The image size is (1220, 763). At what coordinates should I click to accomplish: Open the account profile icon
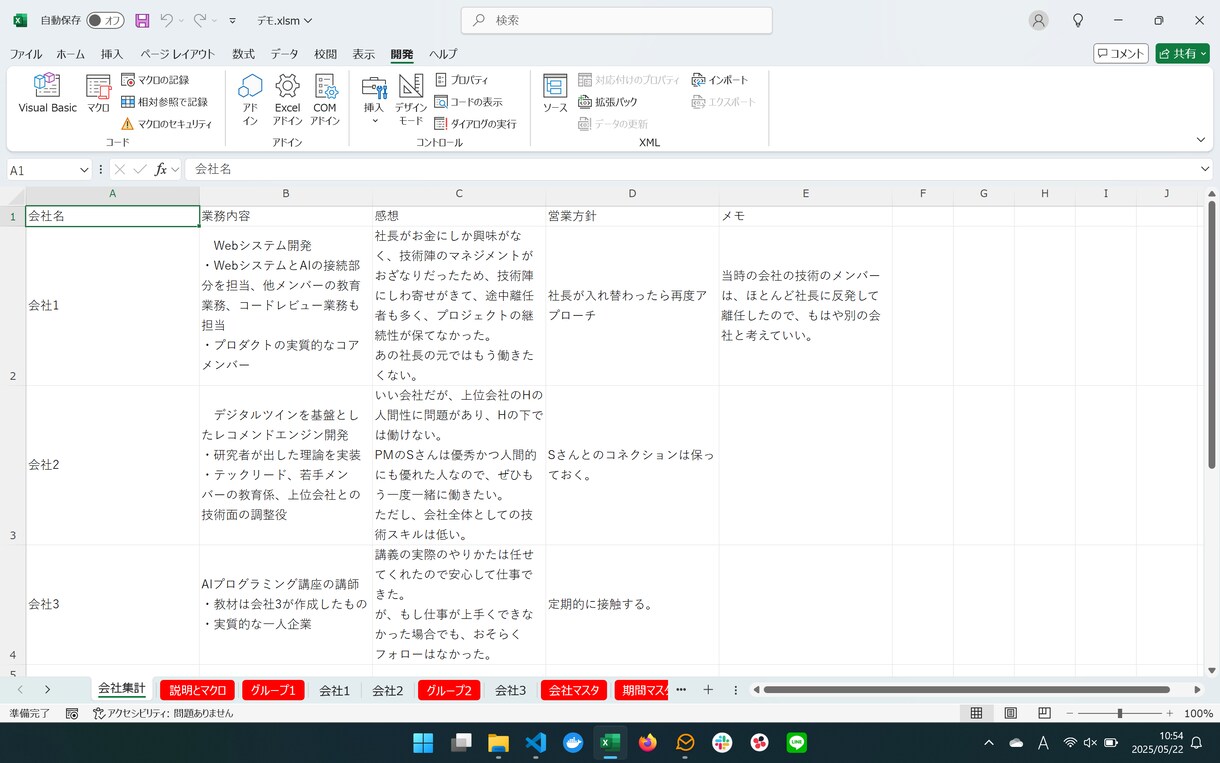(x=1039, y=20)
